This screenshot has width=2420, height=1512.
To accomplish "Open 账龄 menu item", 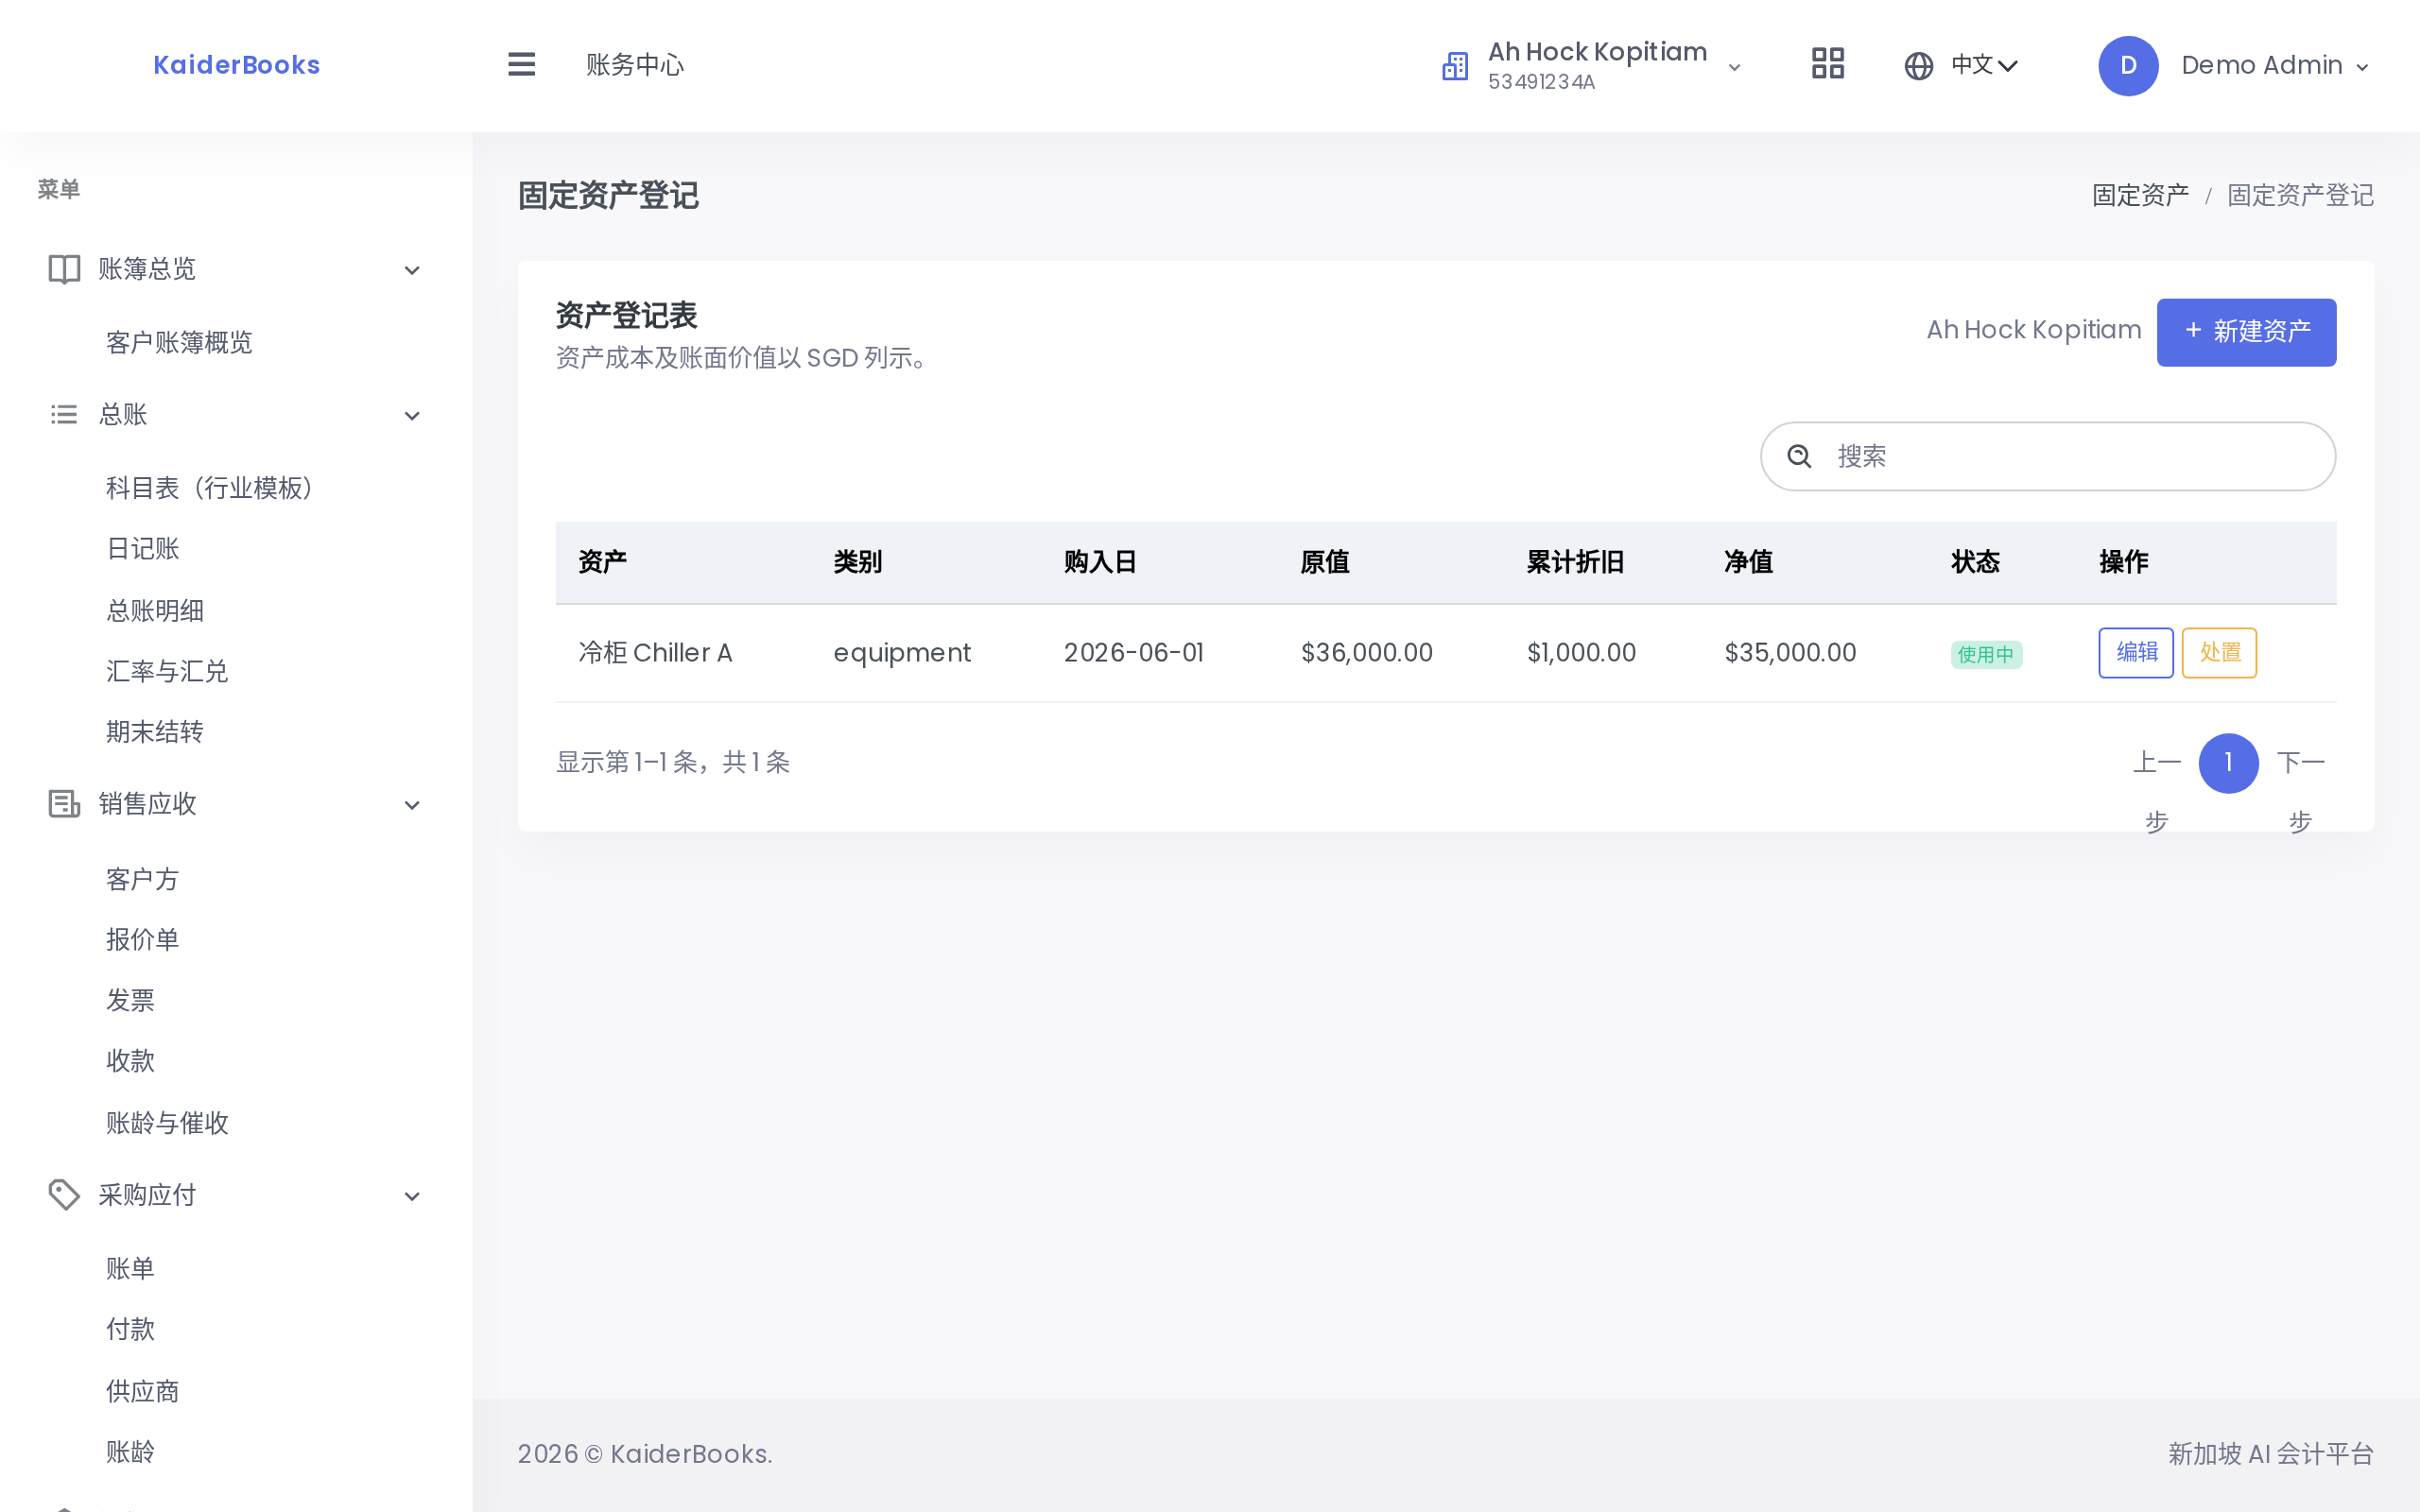I will pos(131,1452).
